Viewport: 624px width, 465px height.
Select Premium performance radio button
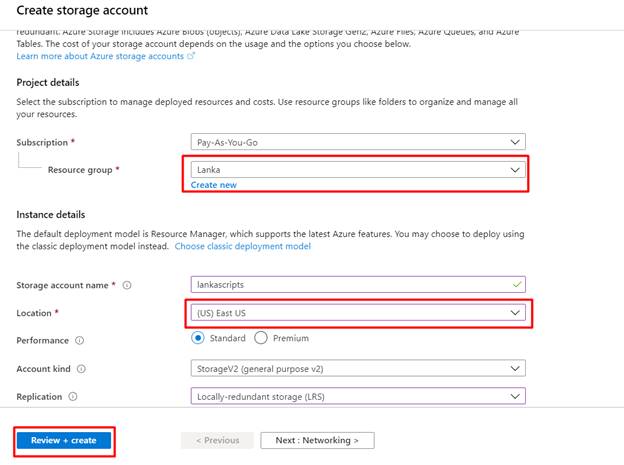pyautogui.click(x=262, y=338)
